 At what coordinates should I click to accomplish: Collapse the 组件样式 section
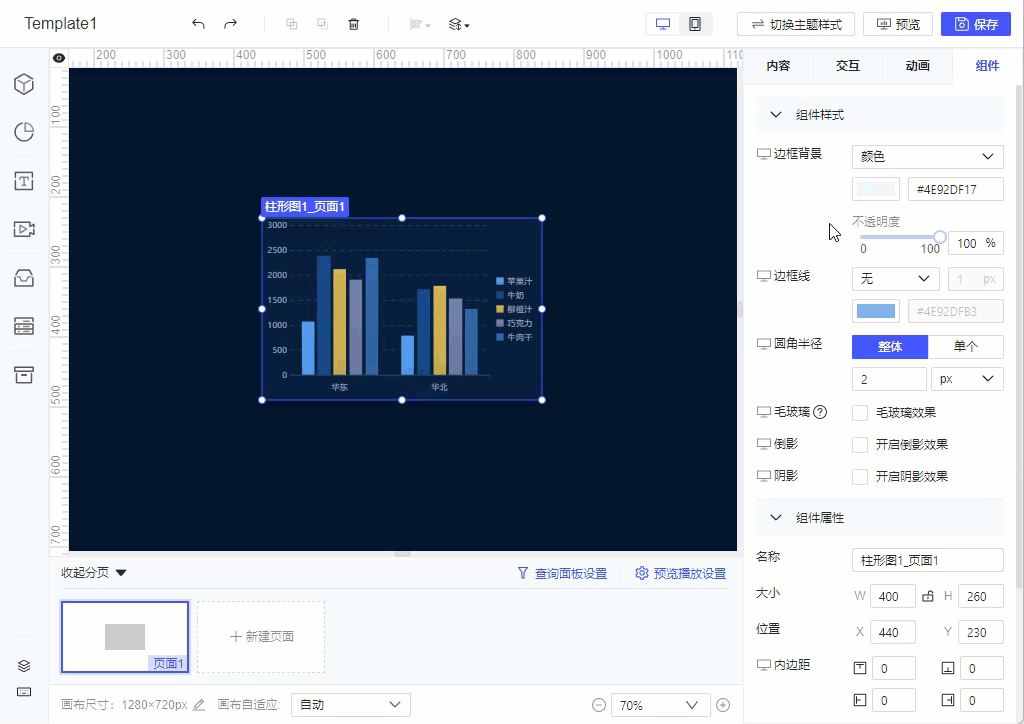point(775,114)
